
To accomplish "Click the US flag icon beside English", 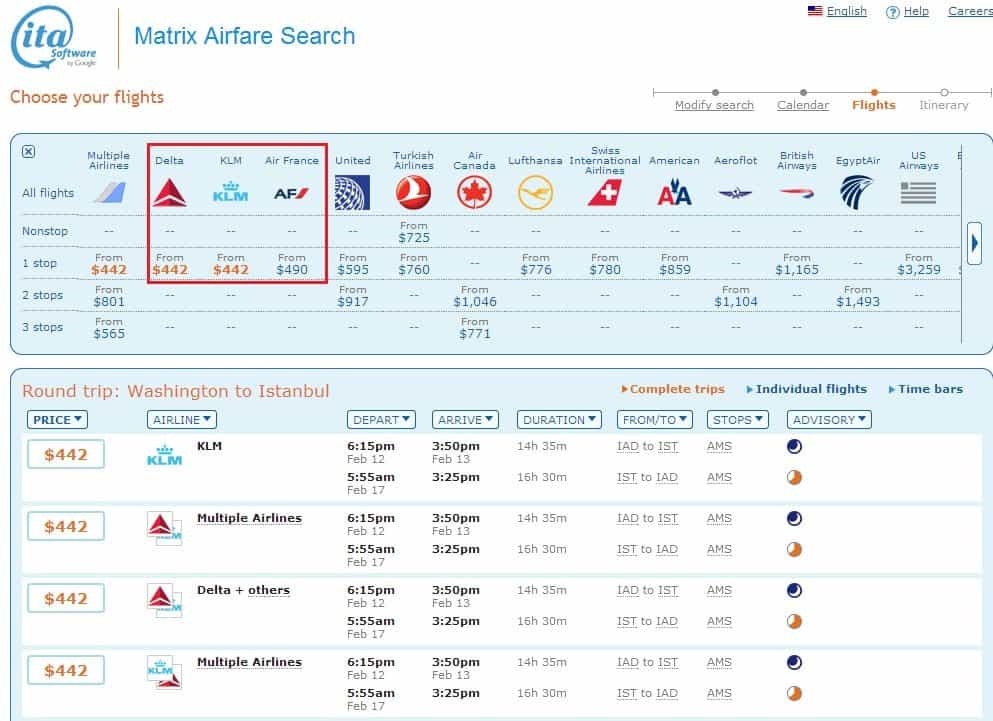I will click(815, 11).
